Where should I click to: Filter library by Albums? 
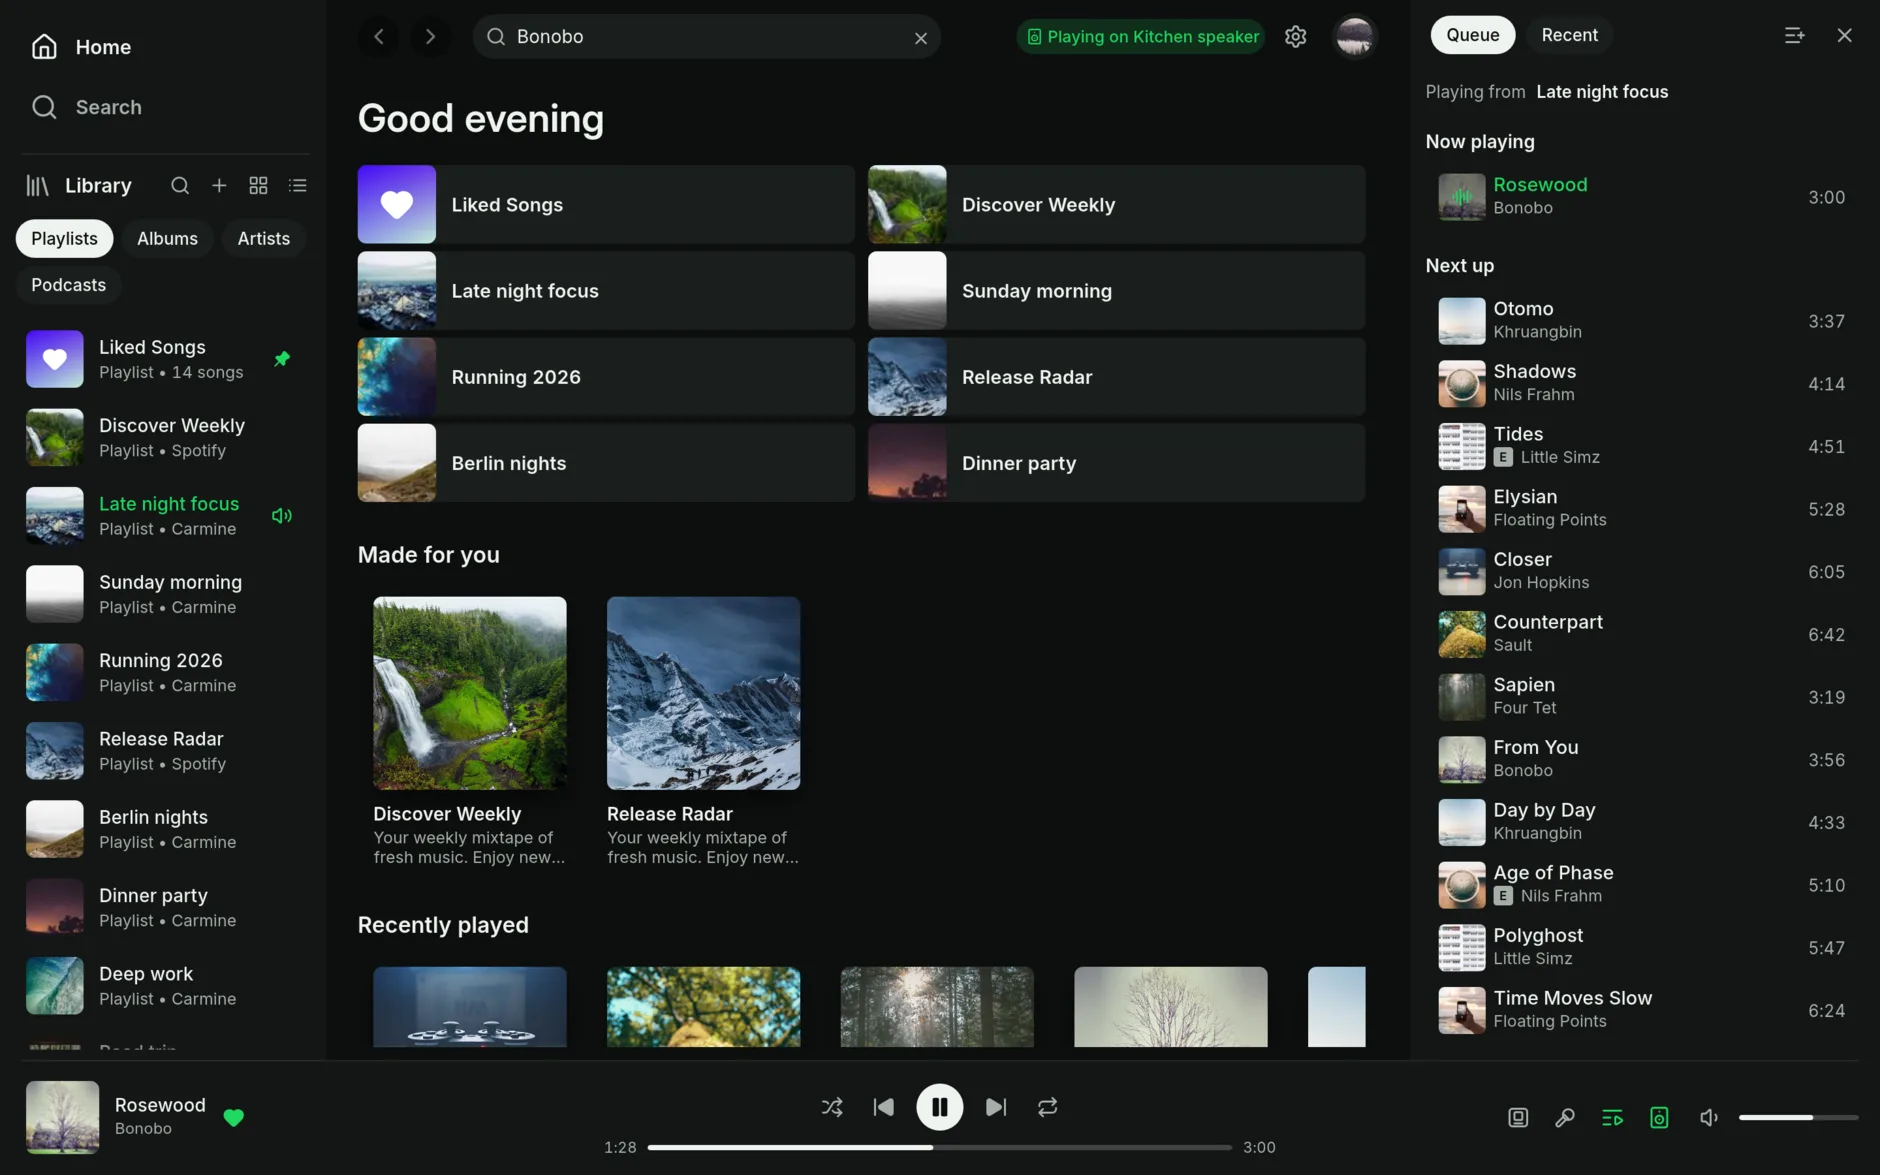point(167,239)
